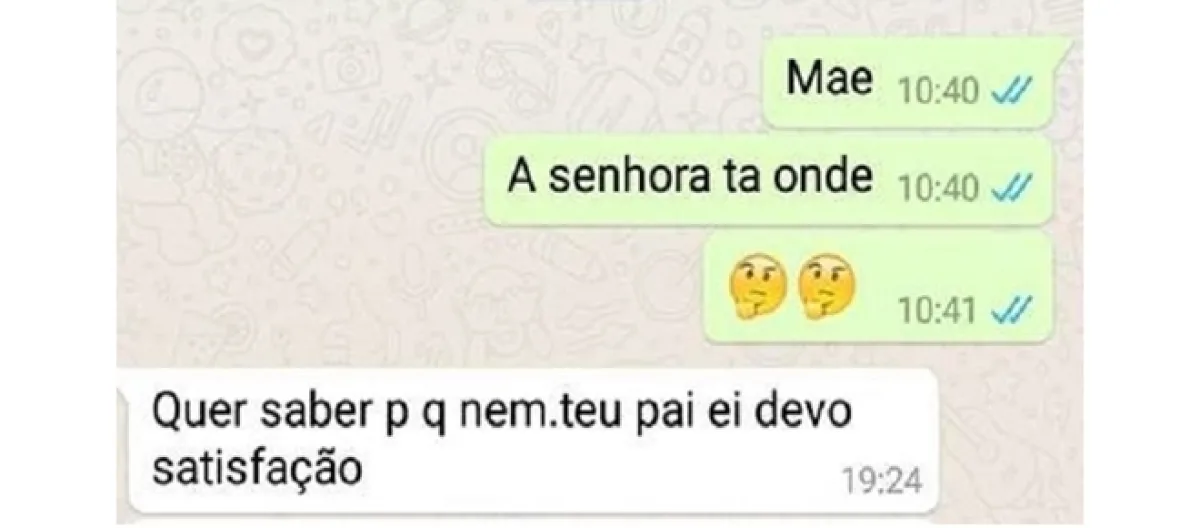Click the read receipt ticks on "A senhora ta onde"

click(1010, 187)
